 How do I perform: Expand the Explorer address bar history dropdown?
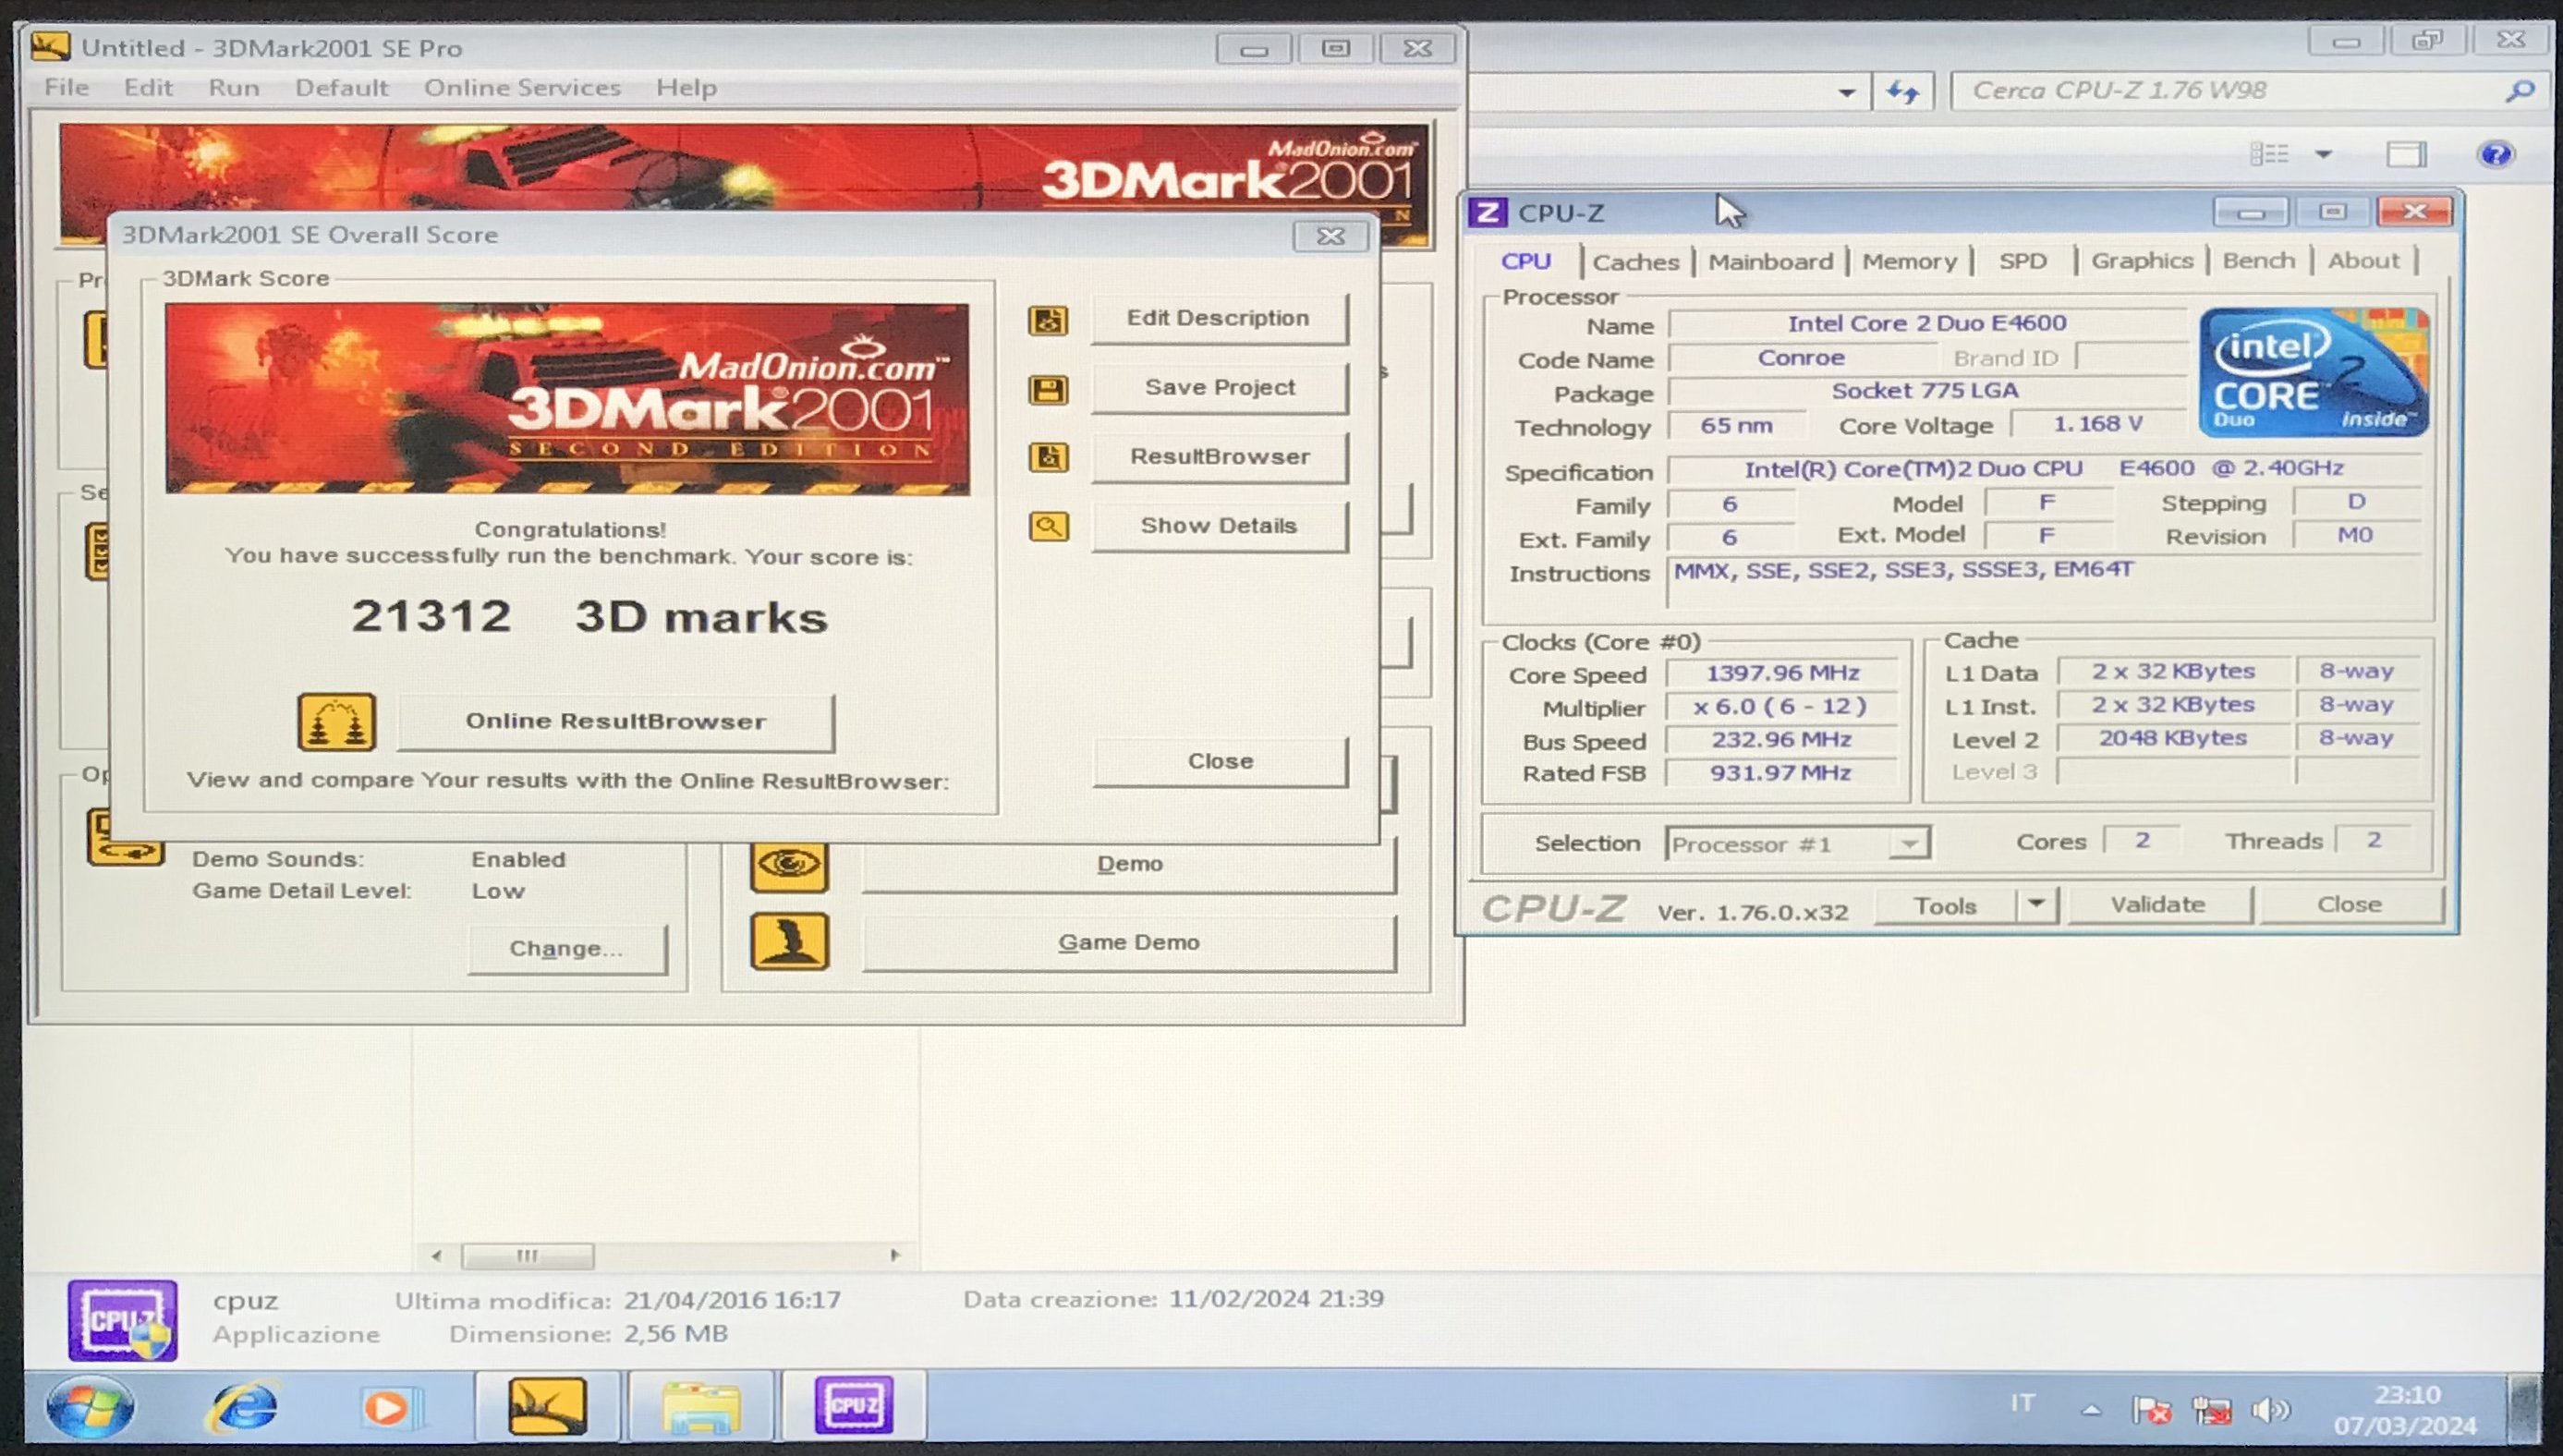click(1846, 92)
